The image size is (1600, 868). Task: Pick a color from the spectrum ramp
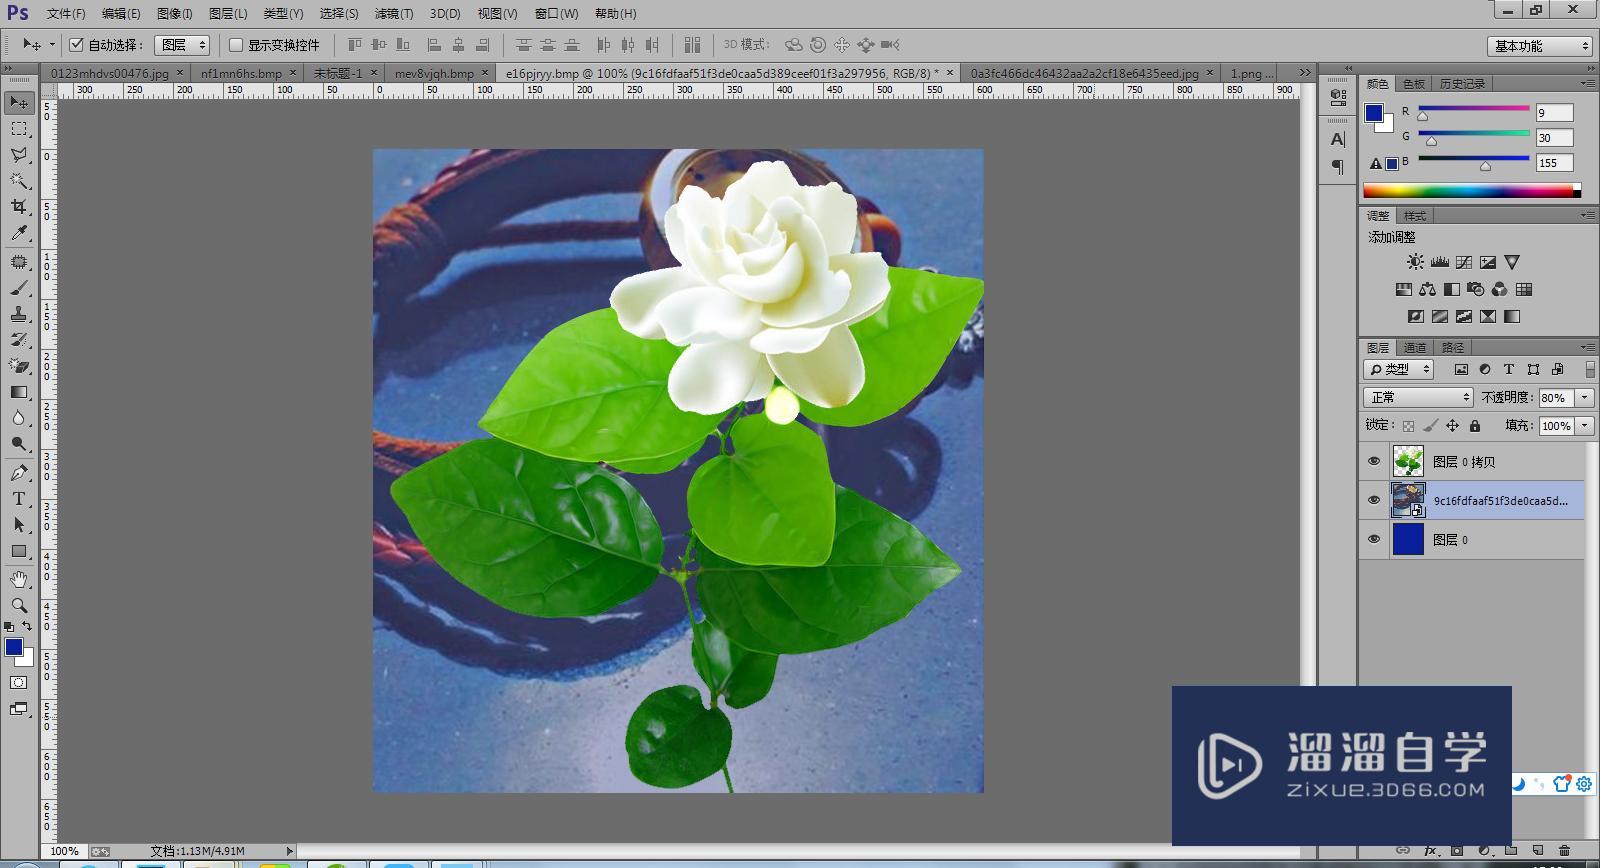1472,191
